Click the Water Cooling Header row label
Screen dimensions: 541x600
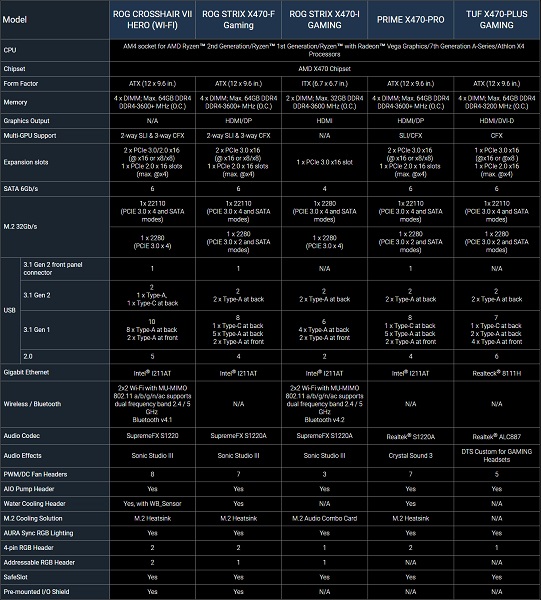pos(55,504)
